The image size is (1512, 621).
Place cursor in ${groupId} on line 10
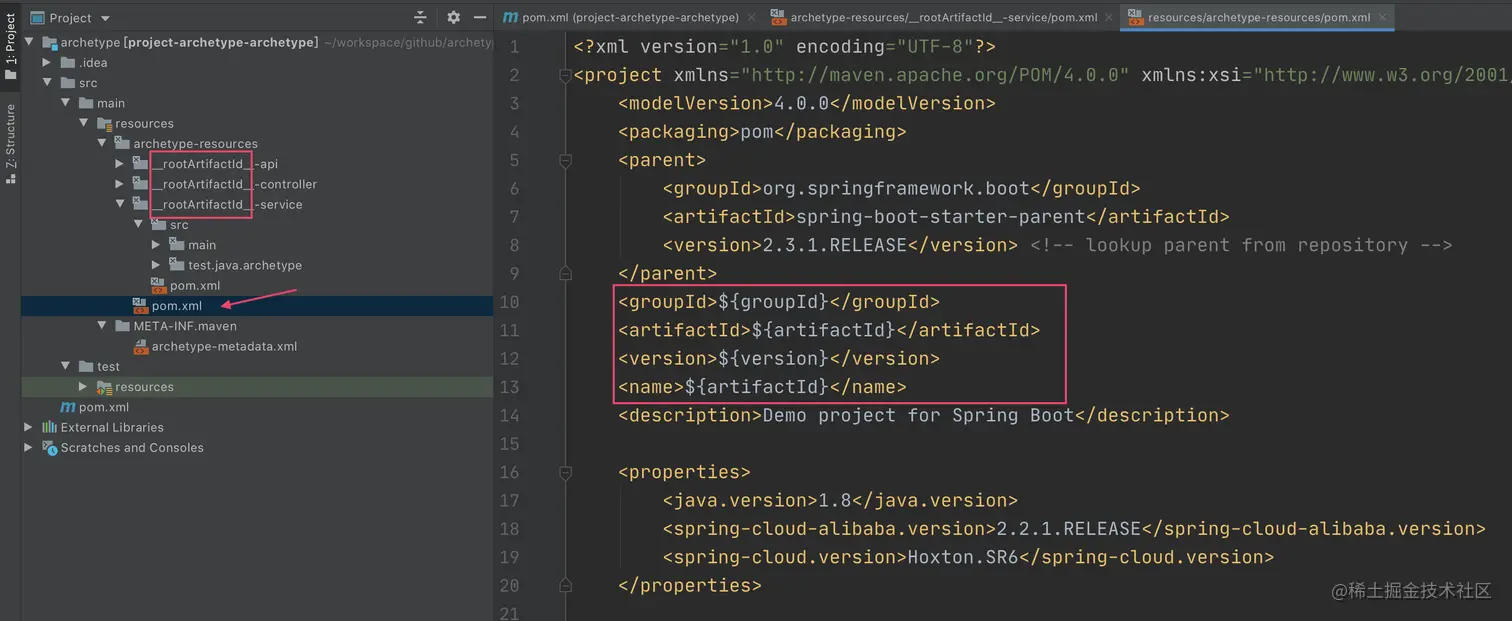[x=774, y=302]
